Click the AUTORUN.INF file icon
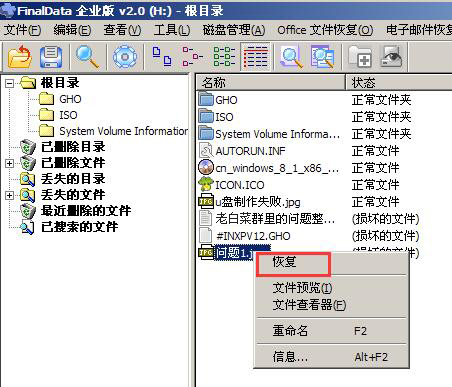Image resolution: width=452 pixels, height=387 pixels. pyautogui.click(x=206, y=150)
